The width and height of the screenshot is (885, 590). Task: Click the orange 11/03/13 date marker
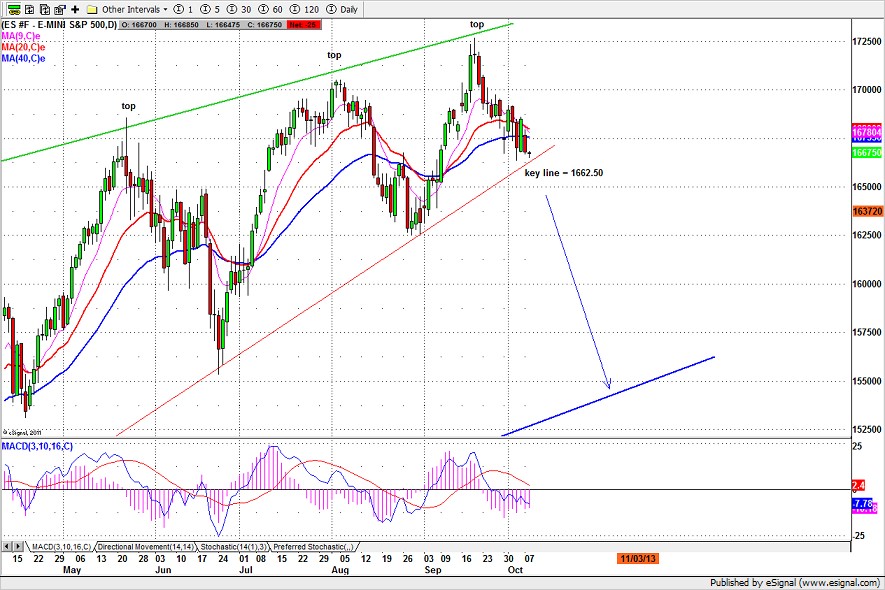pos(637,560)
